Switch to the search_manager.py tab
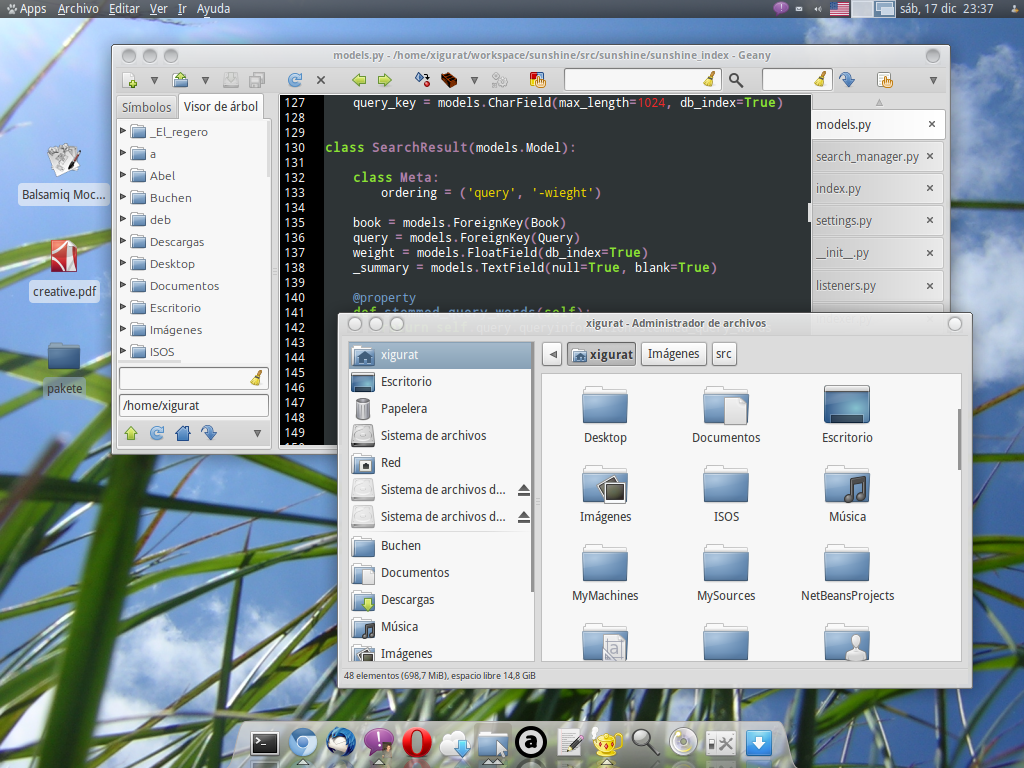Image resolution: width=1024 pixels, height=768 pixels. [867, 156]
